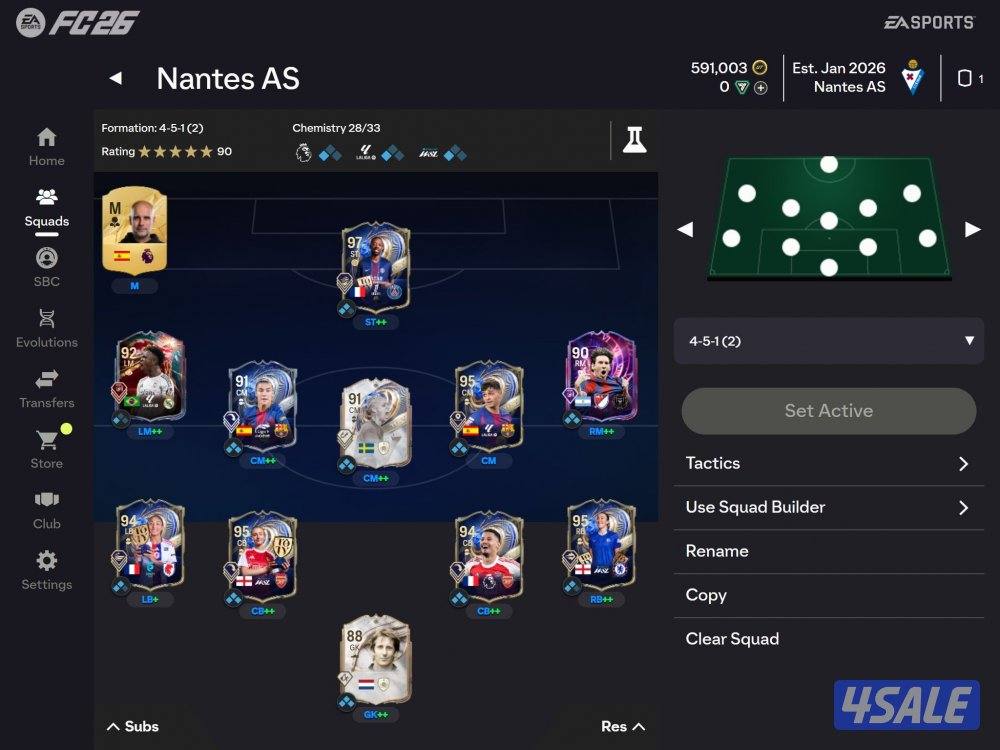Open the Home section in sidebar
This screenshot has width=1000, height=750.
point(47,147)
